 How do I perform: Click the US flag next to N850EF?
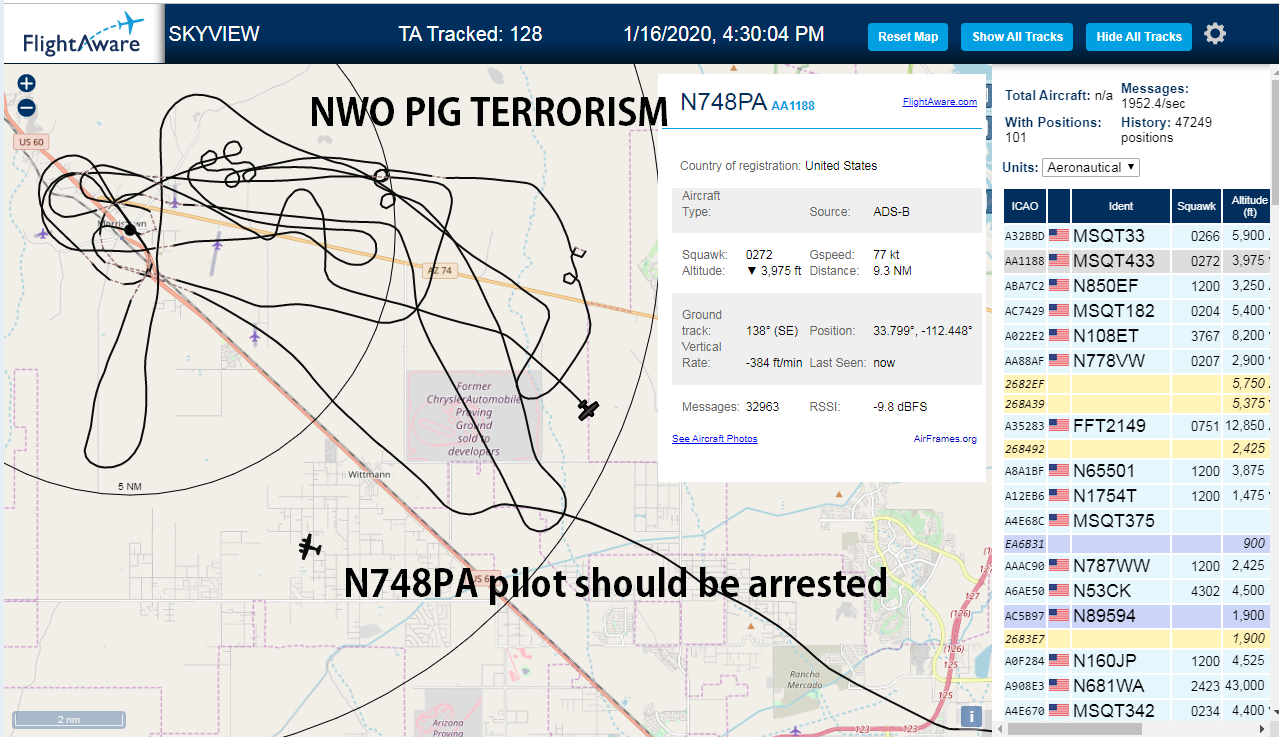(x=1058, y=286)
